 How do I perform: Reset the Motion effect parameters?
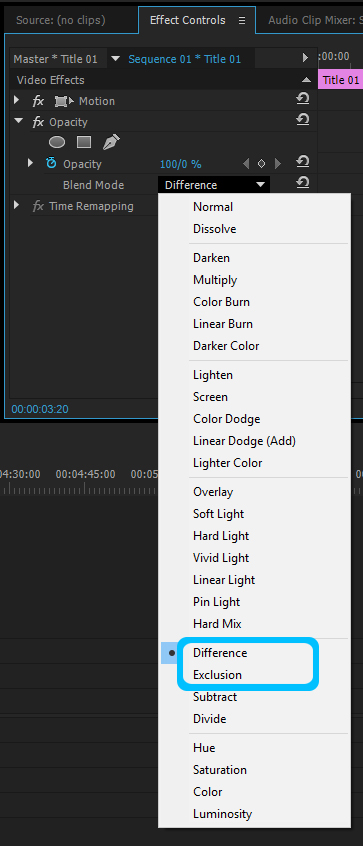coord(303,99)
